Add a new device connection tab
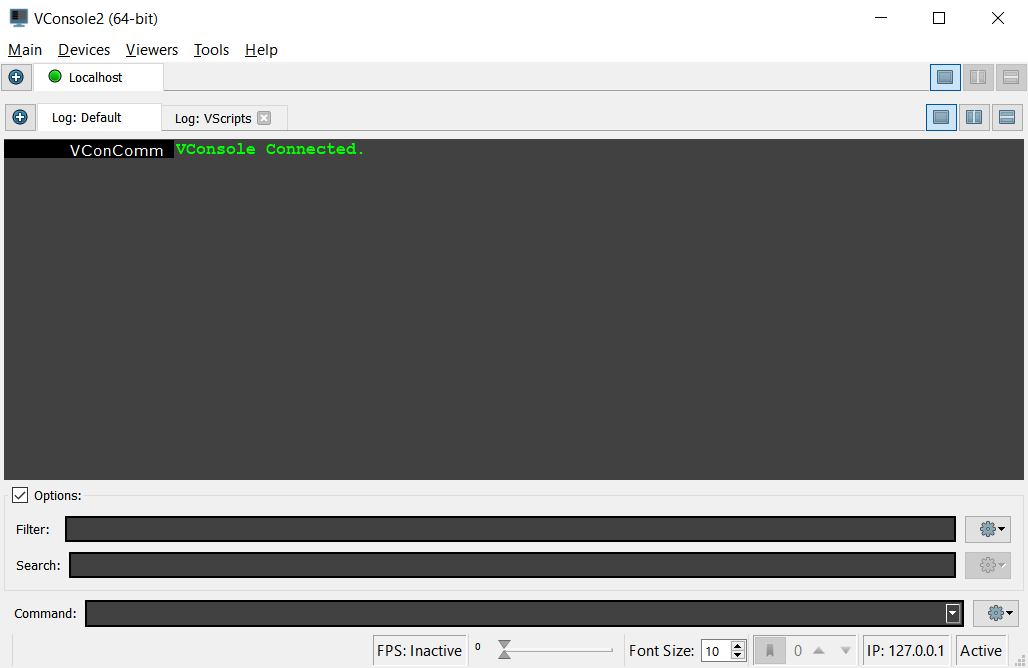Image resolution: width=1028 pixels, height=668 pixels. click(16, 77)
